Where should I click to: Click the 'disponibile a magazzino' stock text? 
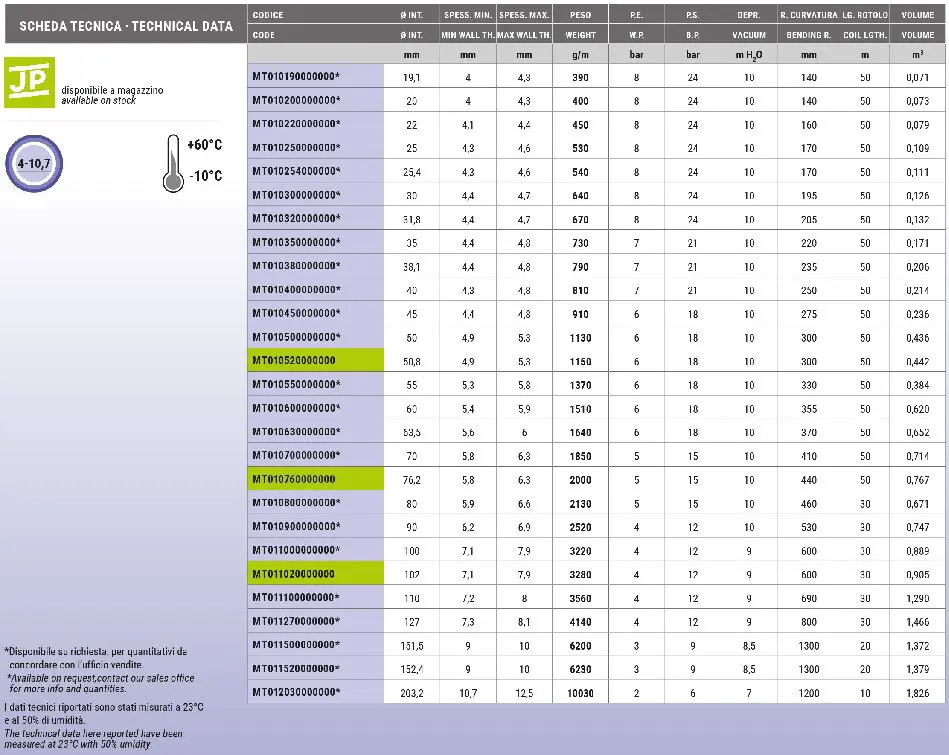click(112, 91)
